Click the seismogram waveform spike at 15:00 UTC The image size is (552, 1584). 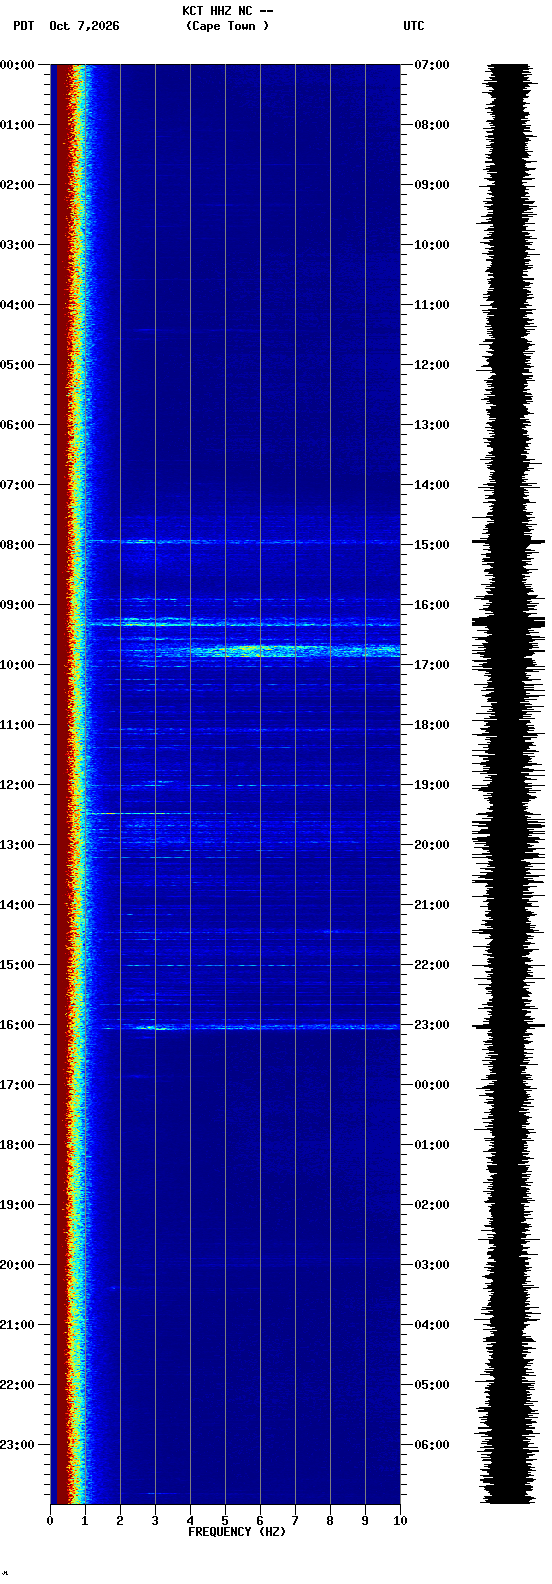509,541
